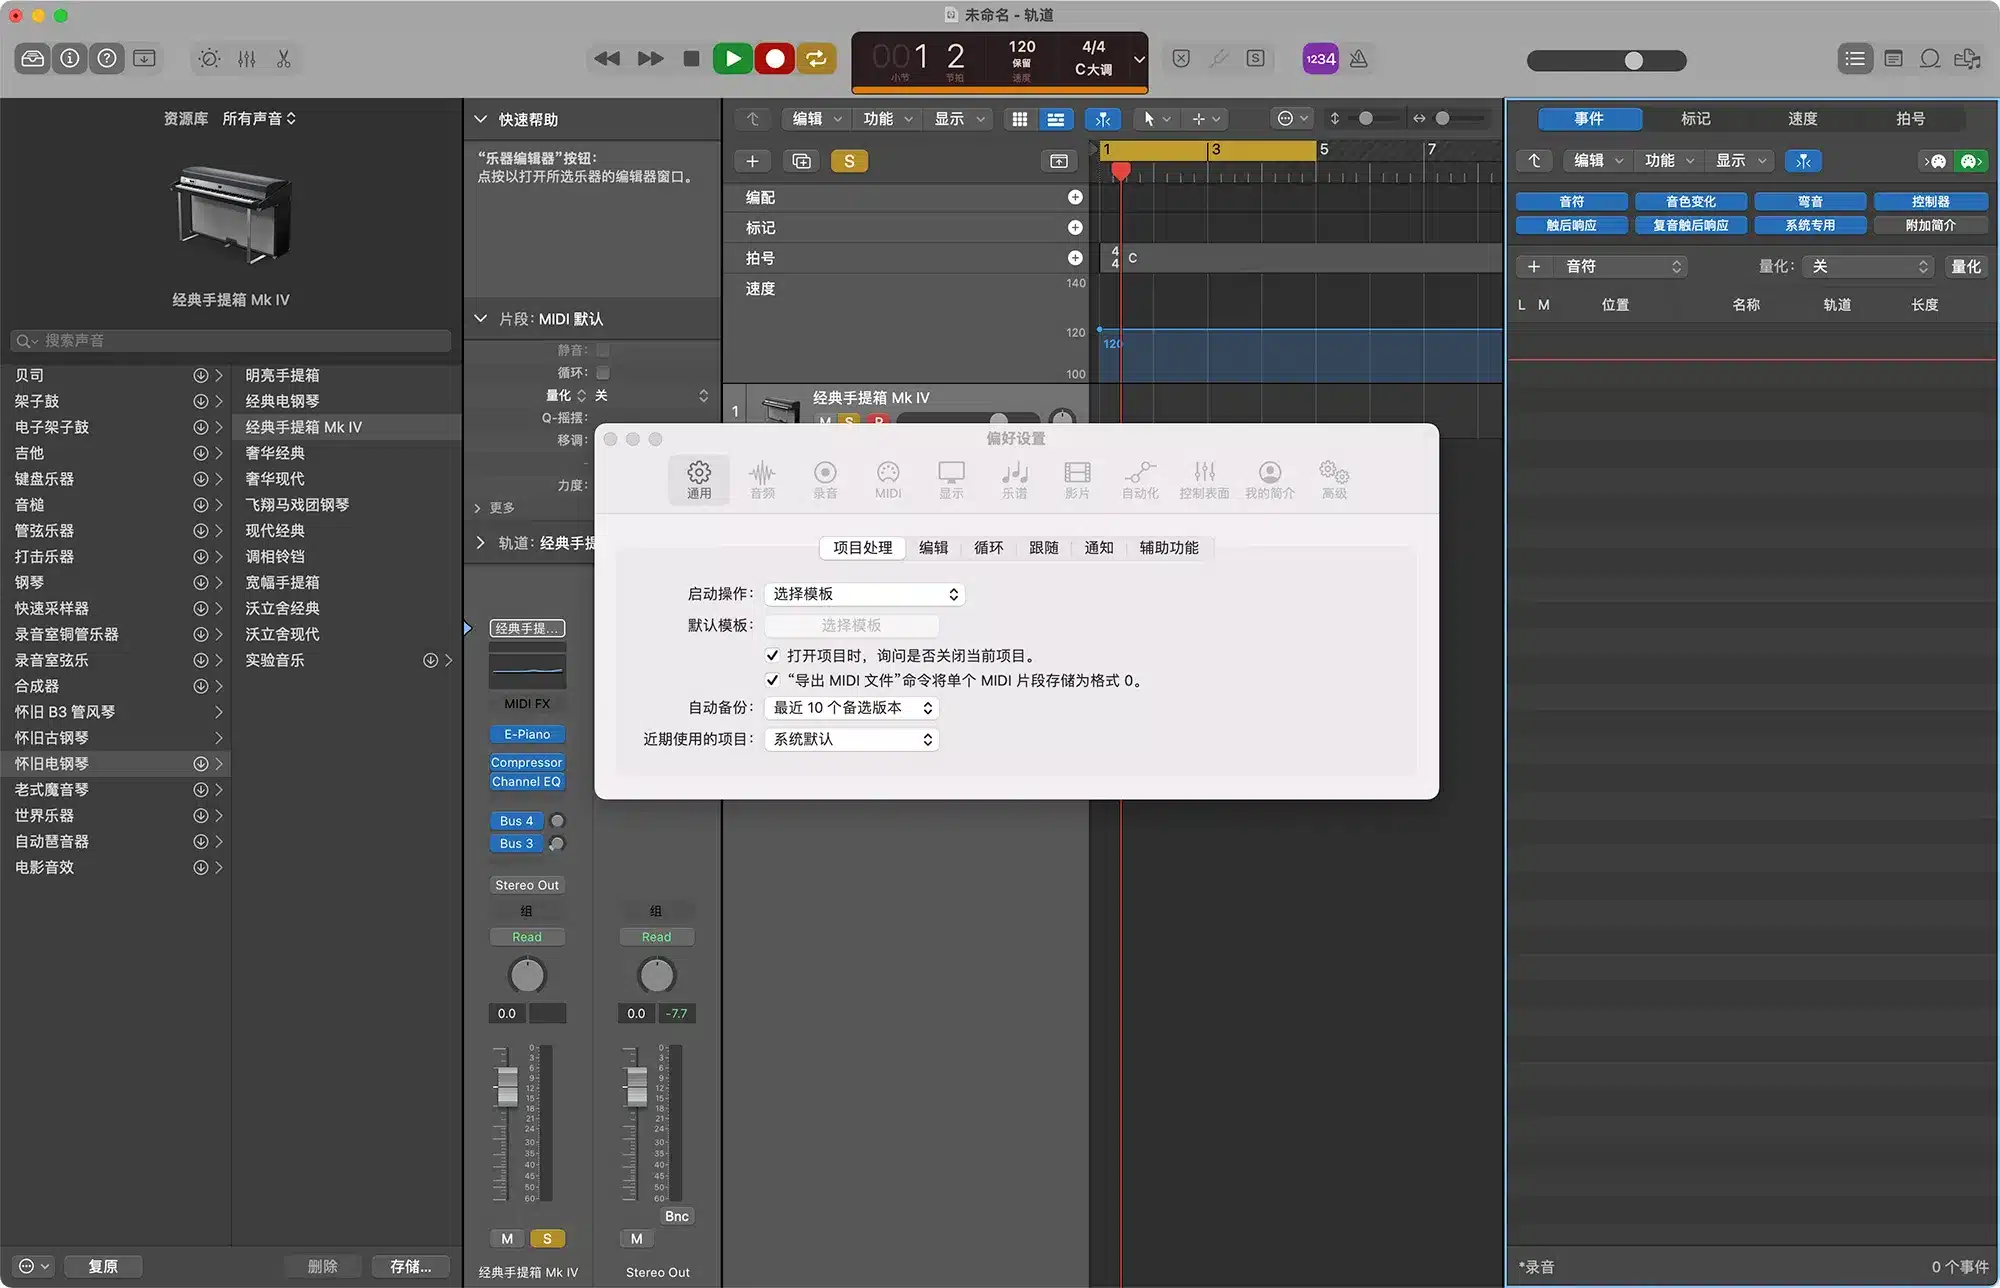Toggle the metronome click icon
The width and height of the screenshot is (2000, 1288).
point(1358,59)
